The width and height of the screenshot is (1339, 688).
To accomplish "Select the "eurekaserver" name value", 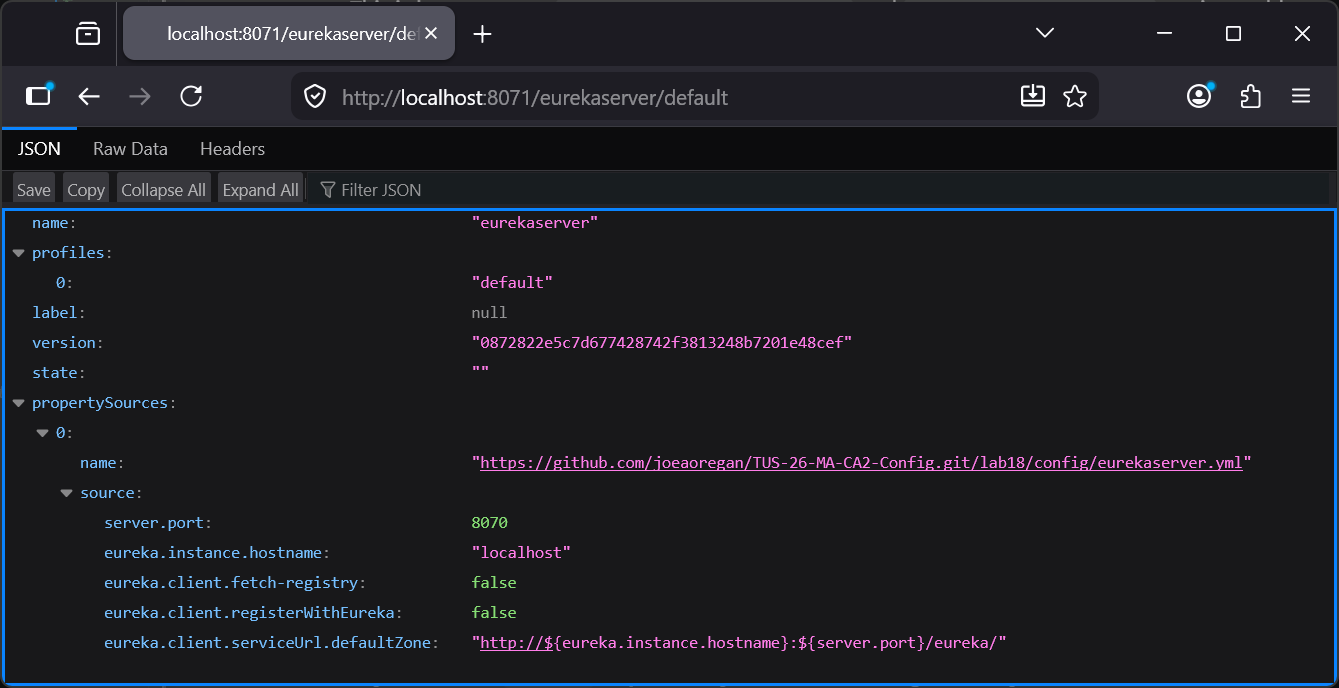I will (535, 223).
